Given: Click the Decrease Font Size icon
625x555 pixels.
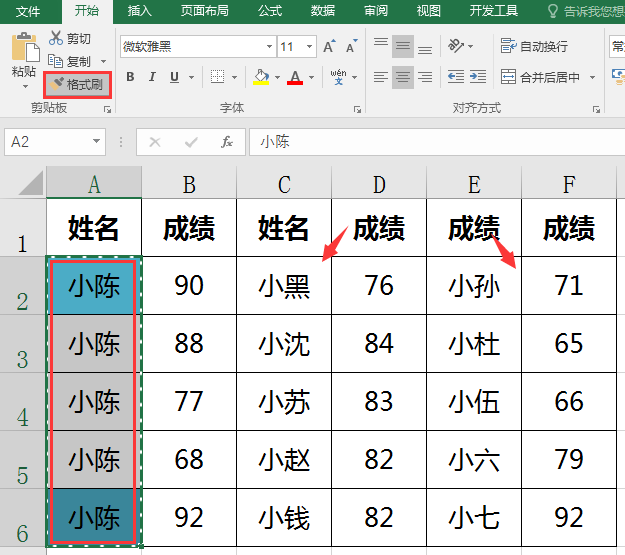Looking at the screenshot, I should tap(352, 47).
